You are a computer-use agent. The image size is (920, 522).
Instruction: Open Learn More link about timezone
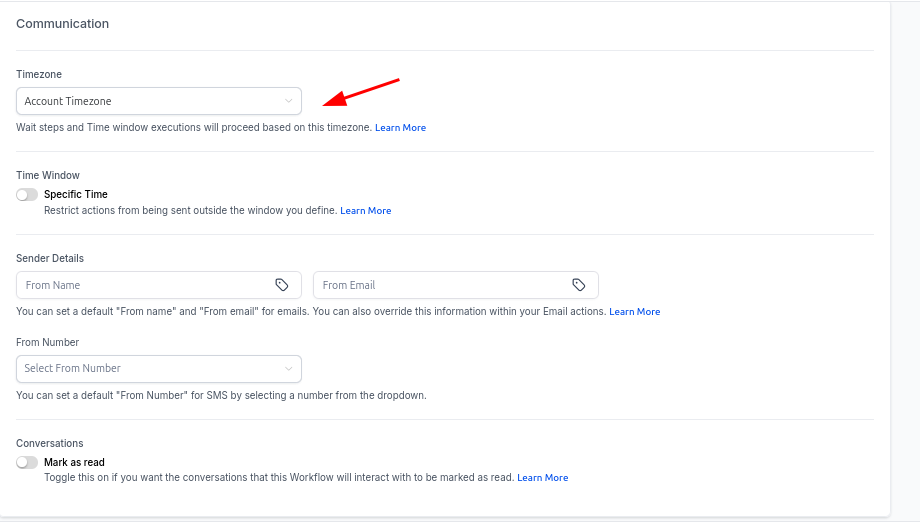[400, 128]
